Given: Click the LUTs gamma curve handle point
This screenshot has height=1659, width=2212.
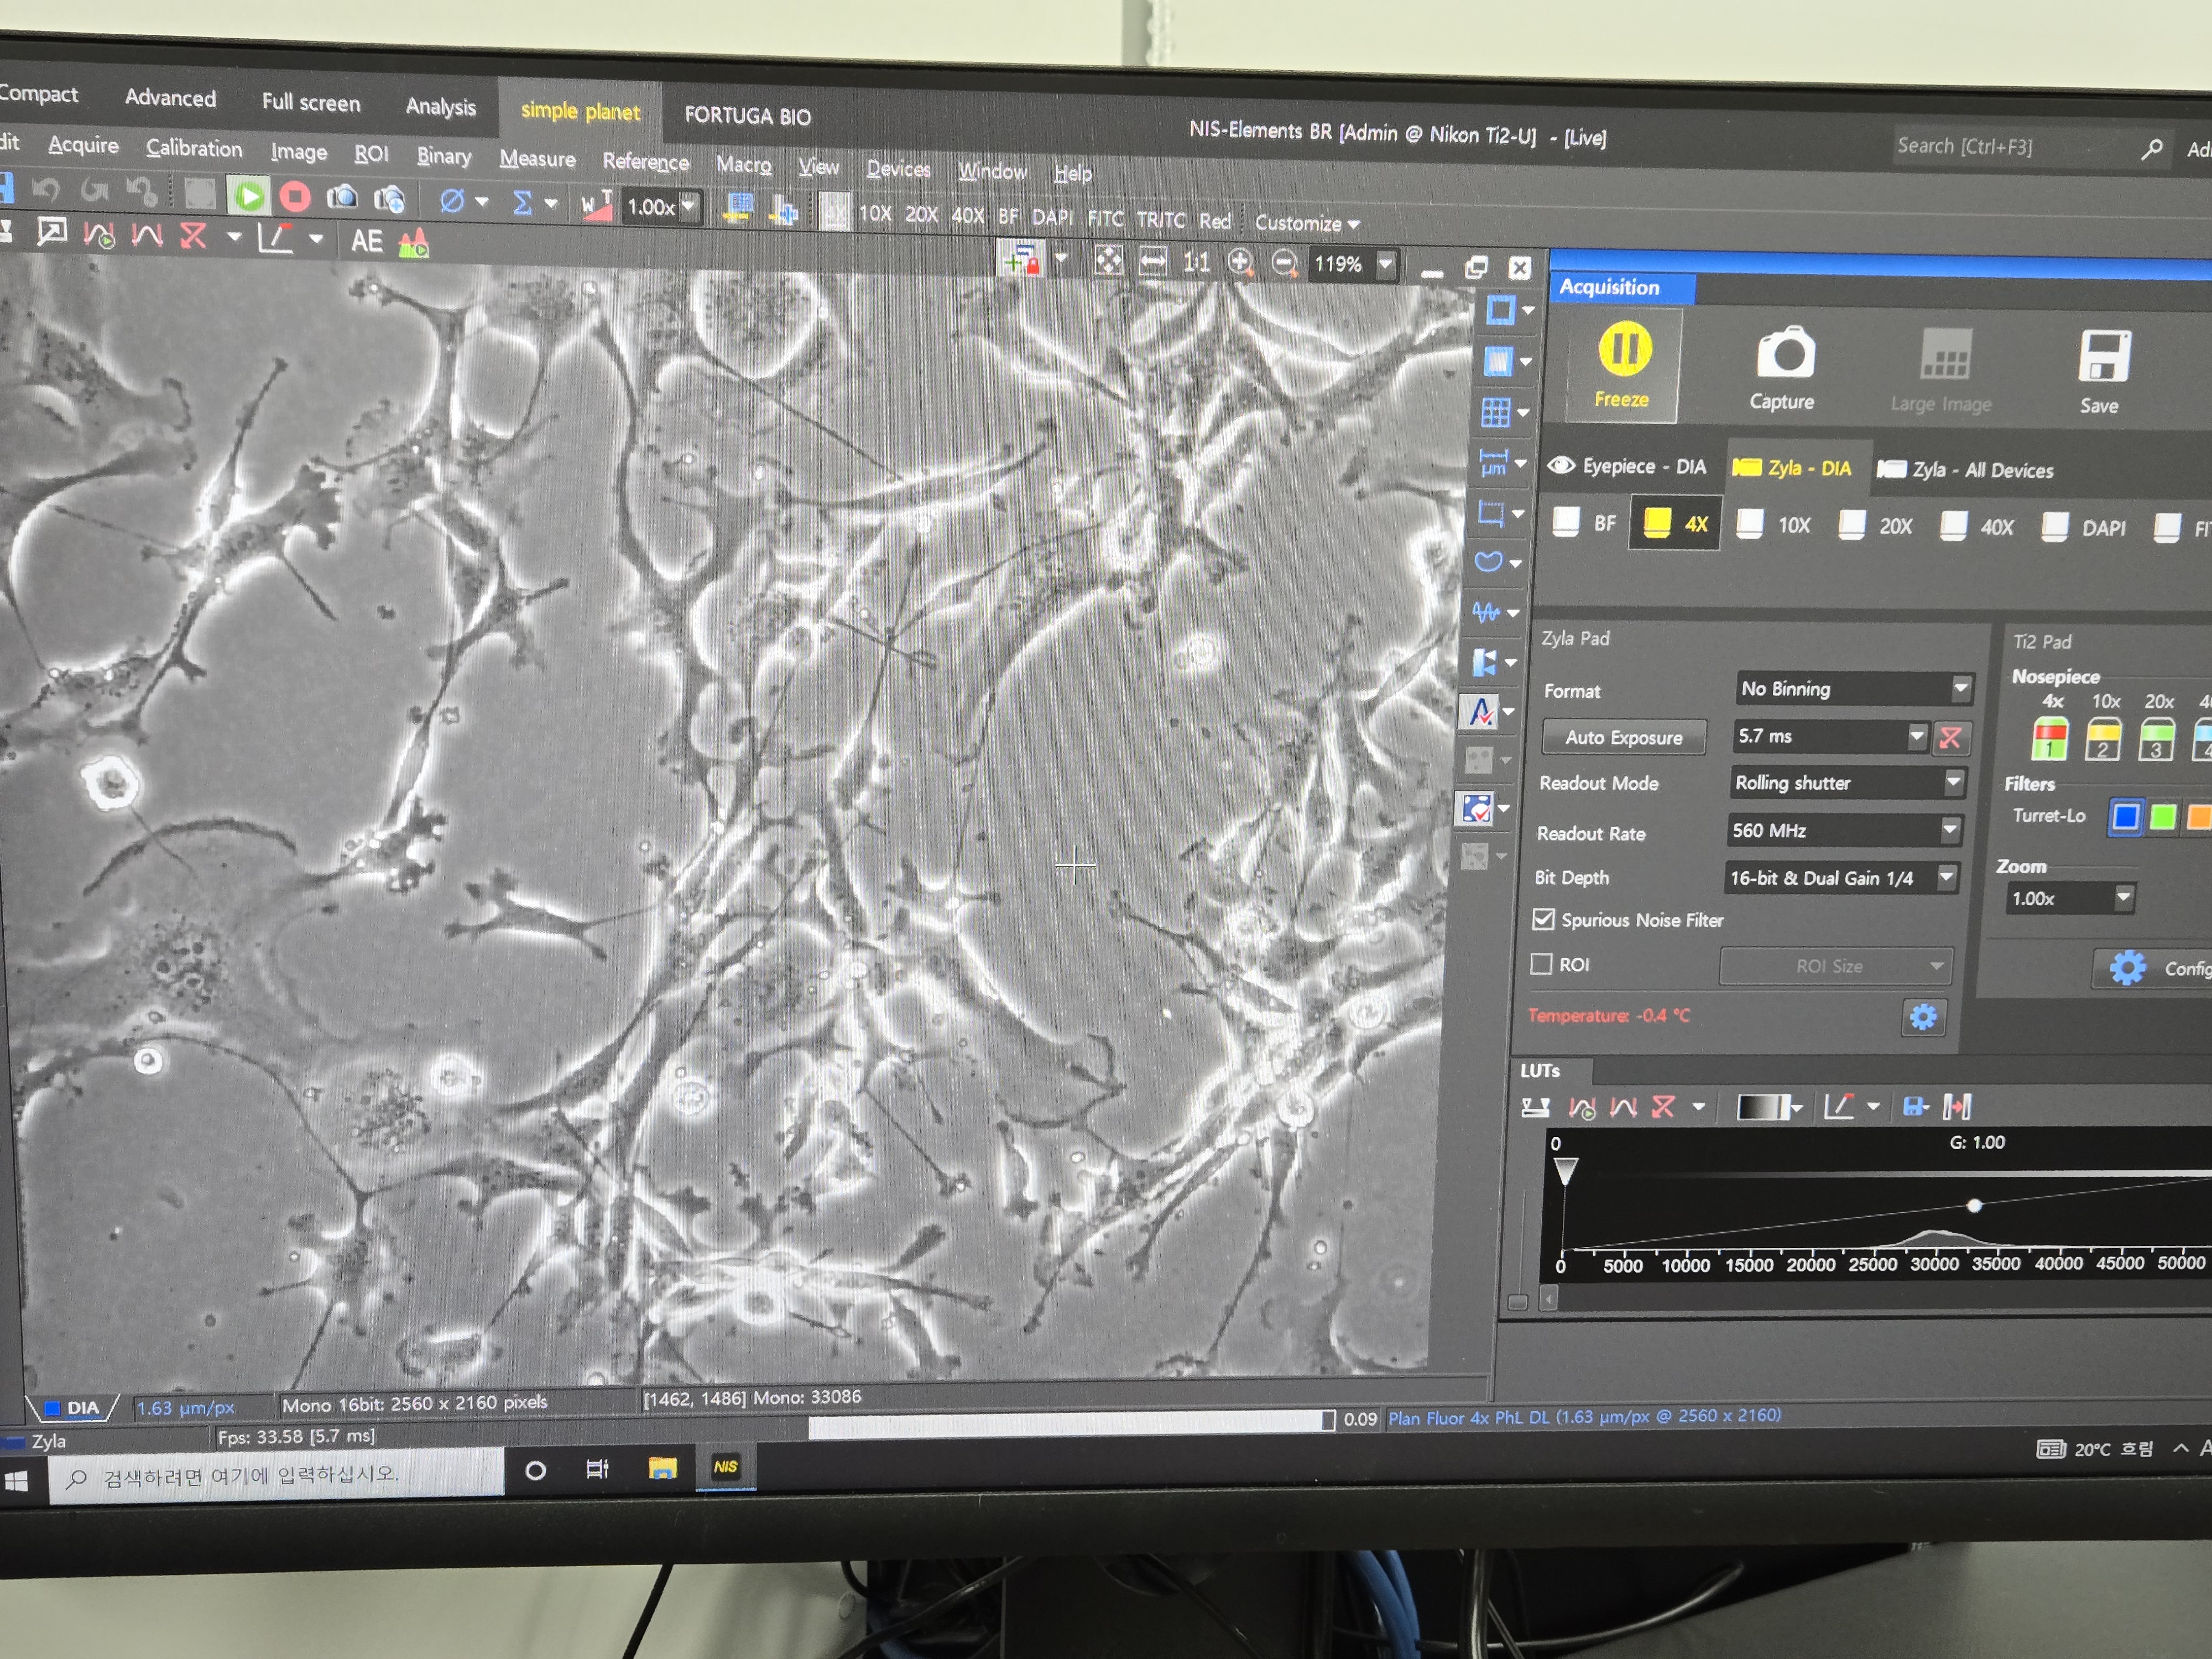Looking at the screenshot, I should (1974, 1206).
